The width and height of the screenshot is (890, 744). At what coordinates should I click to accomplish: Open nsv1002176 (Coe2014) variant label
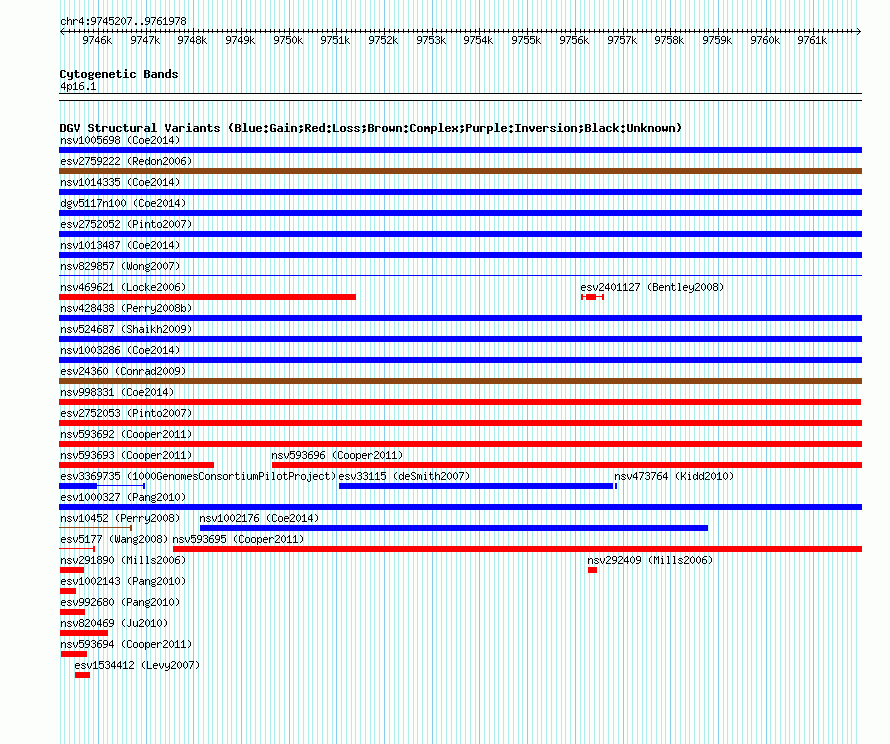(x=259, y=518)
